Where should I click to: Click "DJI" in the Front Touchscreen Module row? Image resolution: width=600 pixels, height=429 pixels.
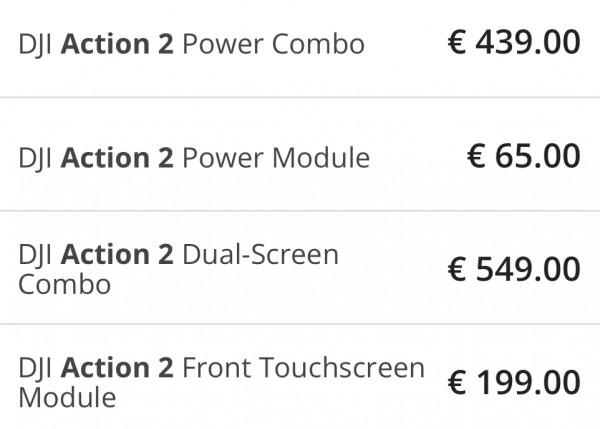pyautogui.click(x=36, y=369)
